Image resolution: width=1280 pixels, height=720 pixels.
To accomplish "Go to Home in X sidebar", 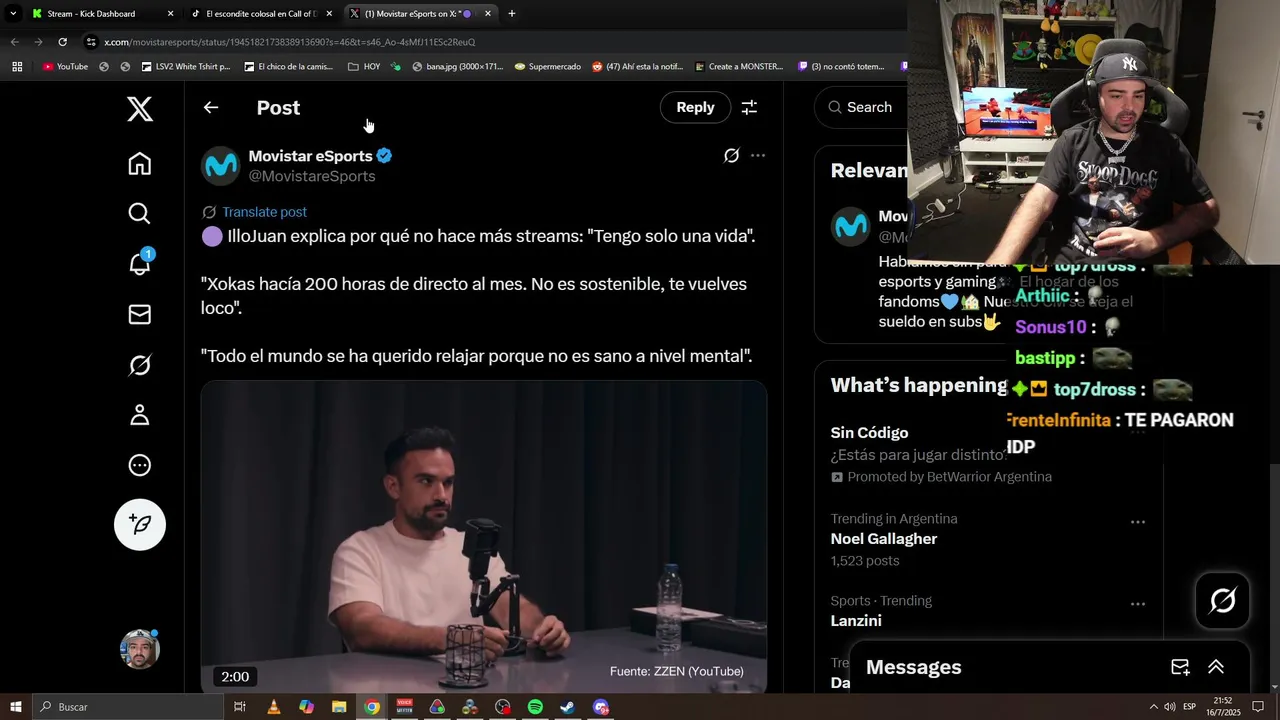I will coord(140,164).
